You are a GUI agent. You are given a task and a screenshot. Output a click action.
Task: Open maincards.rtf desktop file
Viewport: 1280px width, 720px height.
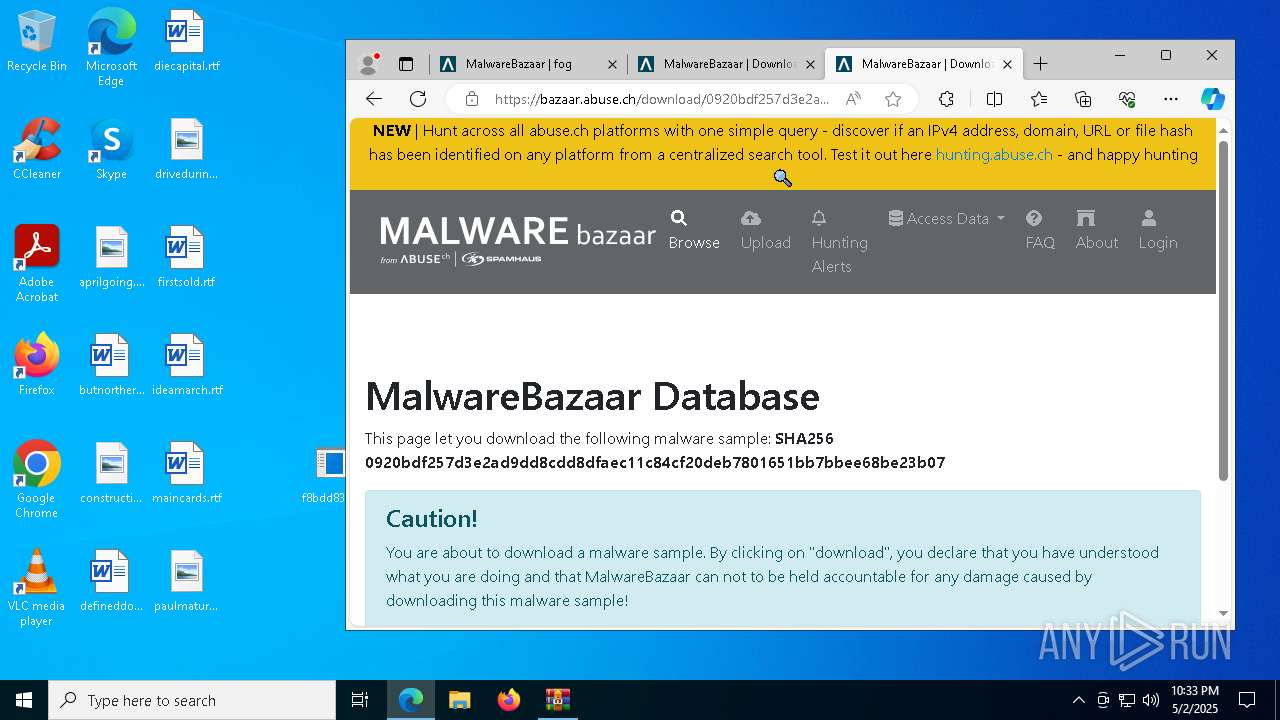pyautogui.click(x=186, y=474)
